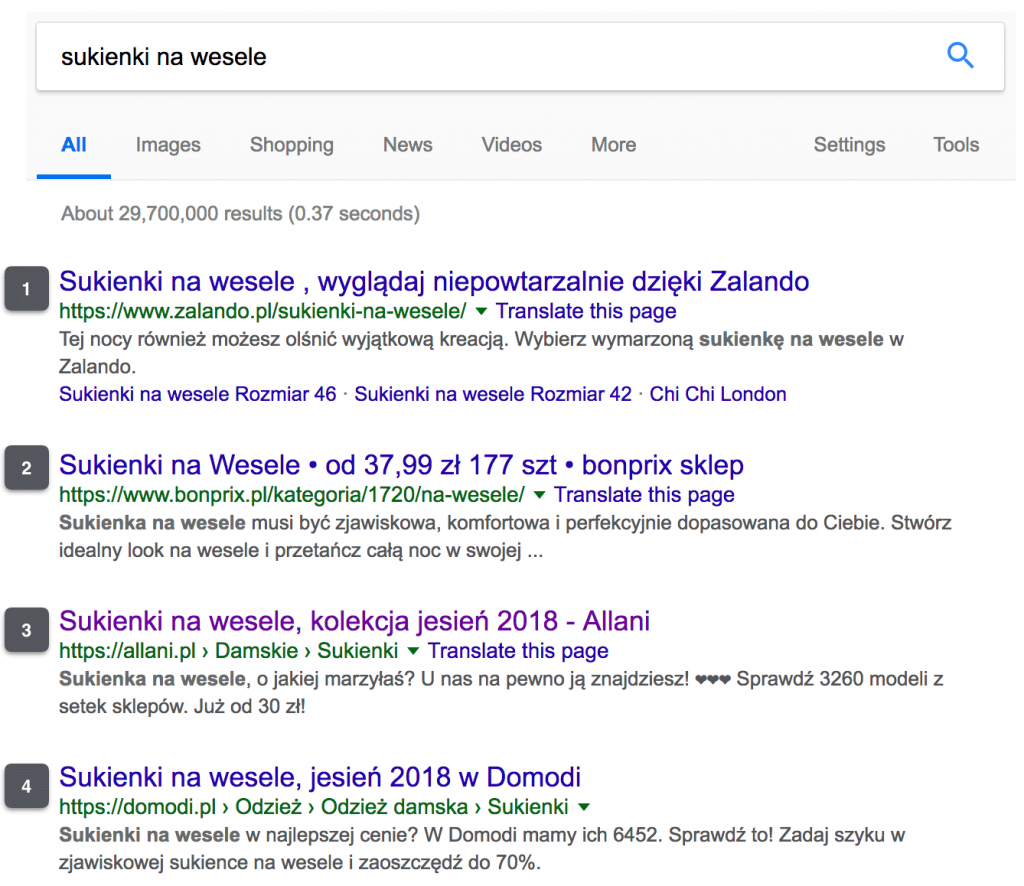Expand the arrow next to the Zalando URL
Screen dimensions: 1024x886
pos(481,311)
